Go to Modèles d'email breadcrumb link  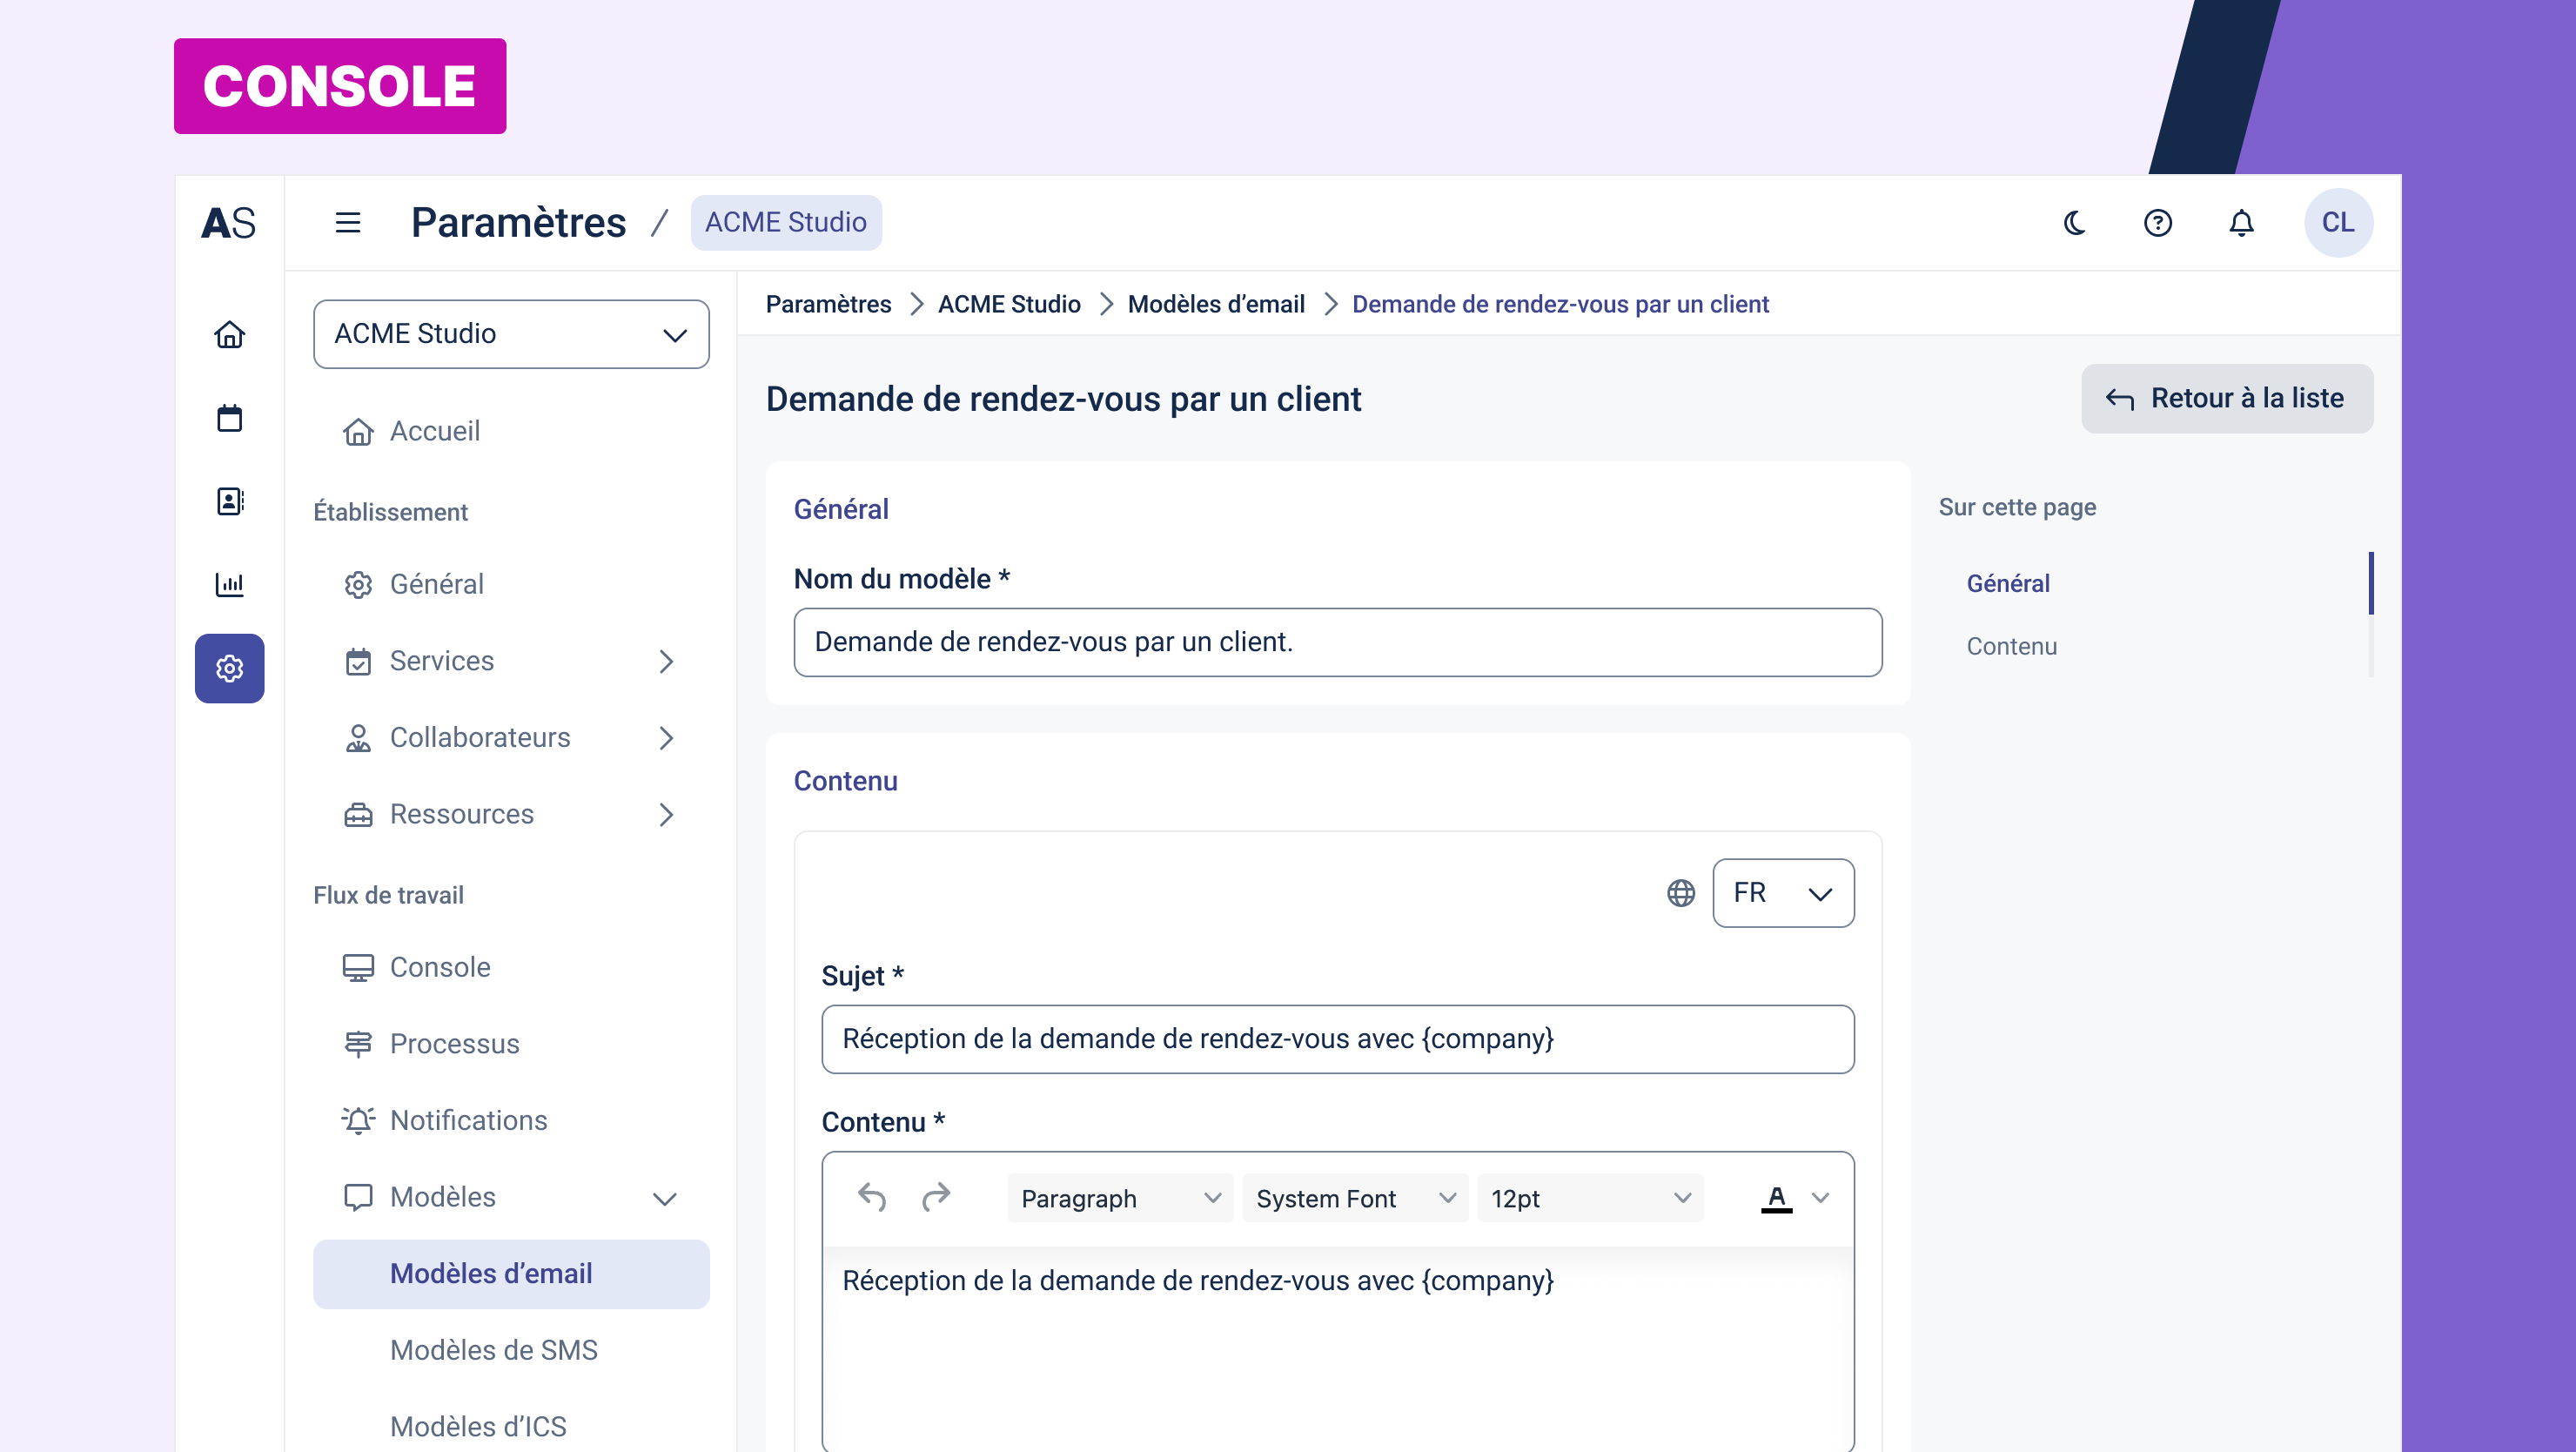coord(1215,304)
